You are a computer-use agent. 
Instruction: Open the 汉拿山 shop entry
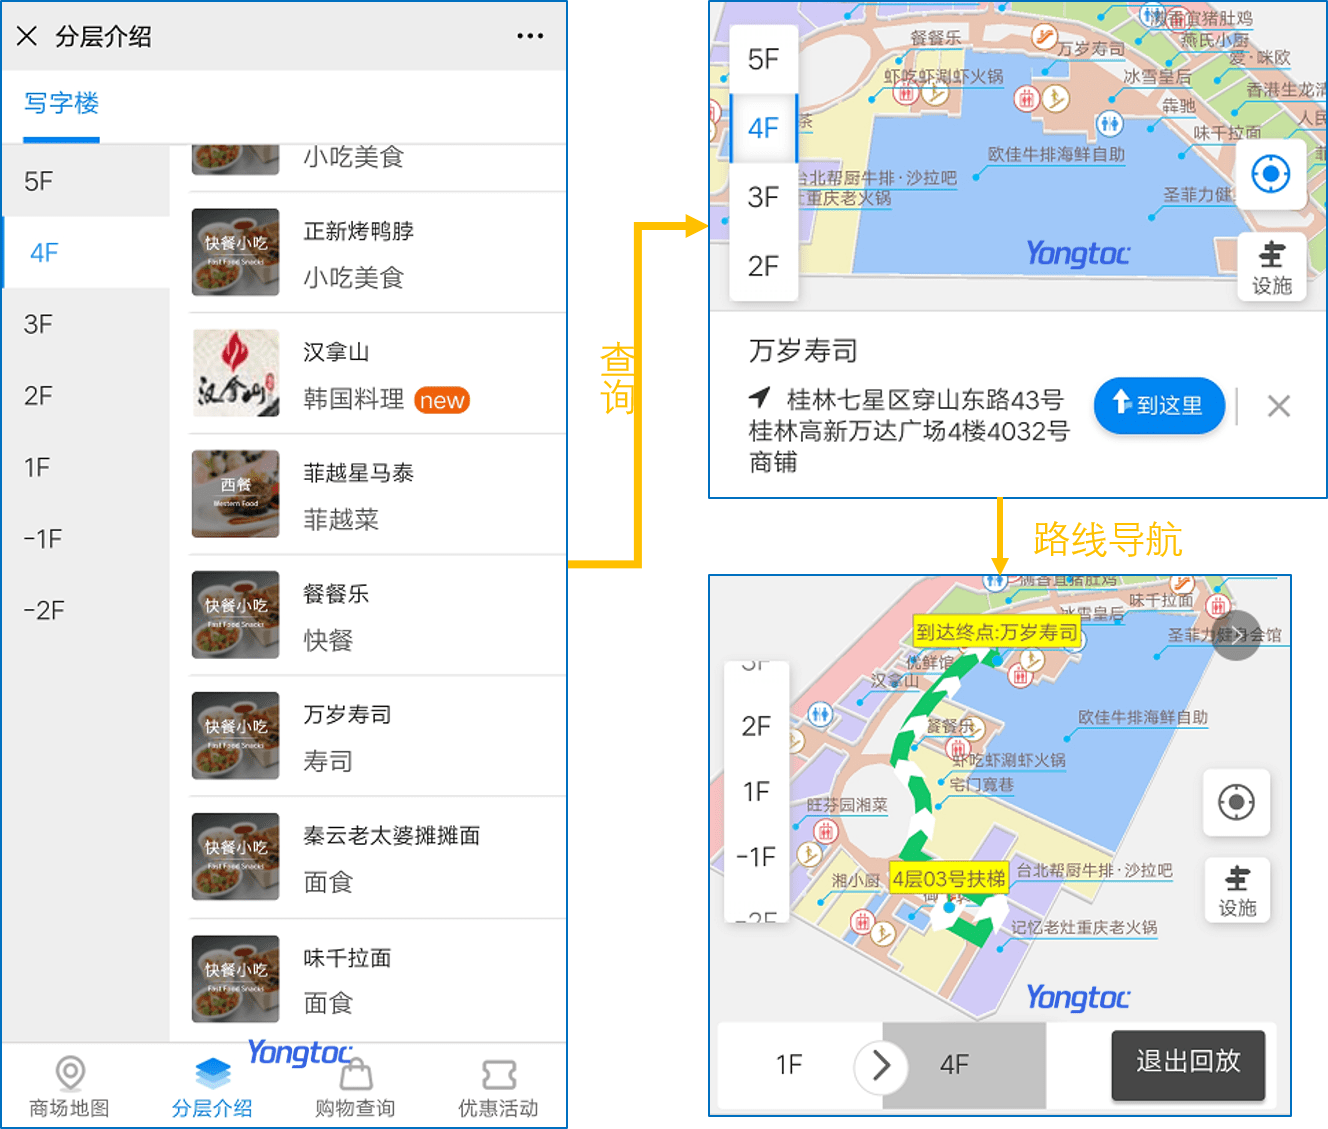coord(378,374)
